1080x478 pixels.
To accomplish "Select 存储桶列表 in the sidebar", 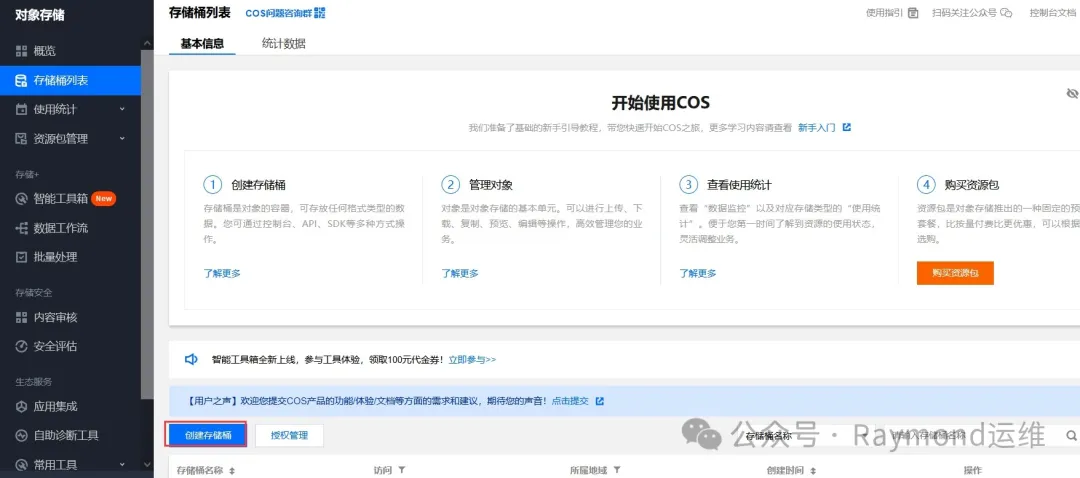I will click(70, 81).
